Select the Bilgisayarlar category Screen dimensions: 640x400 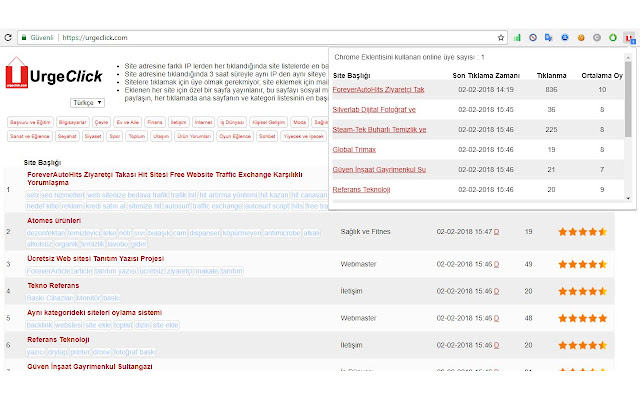(x=72, y=122)
